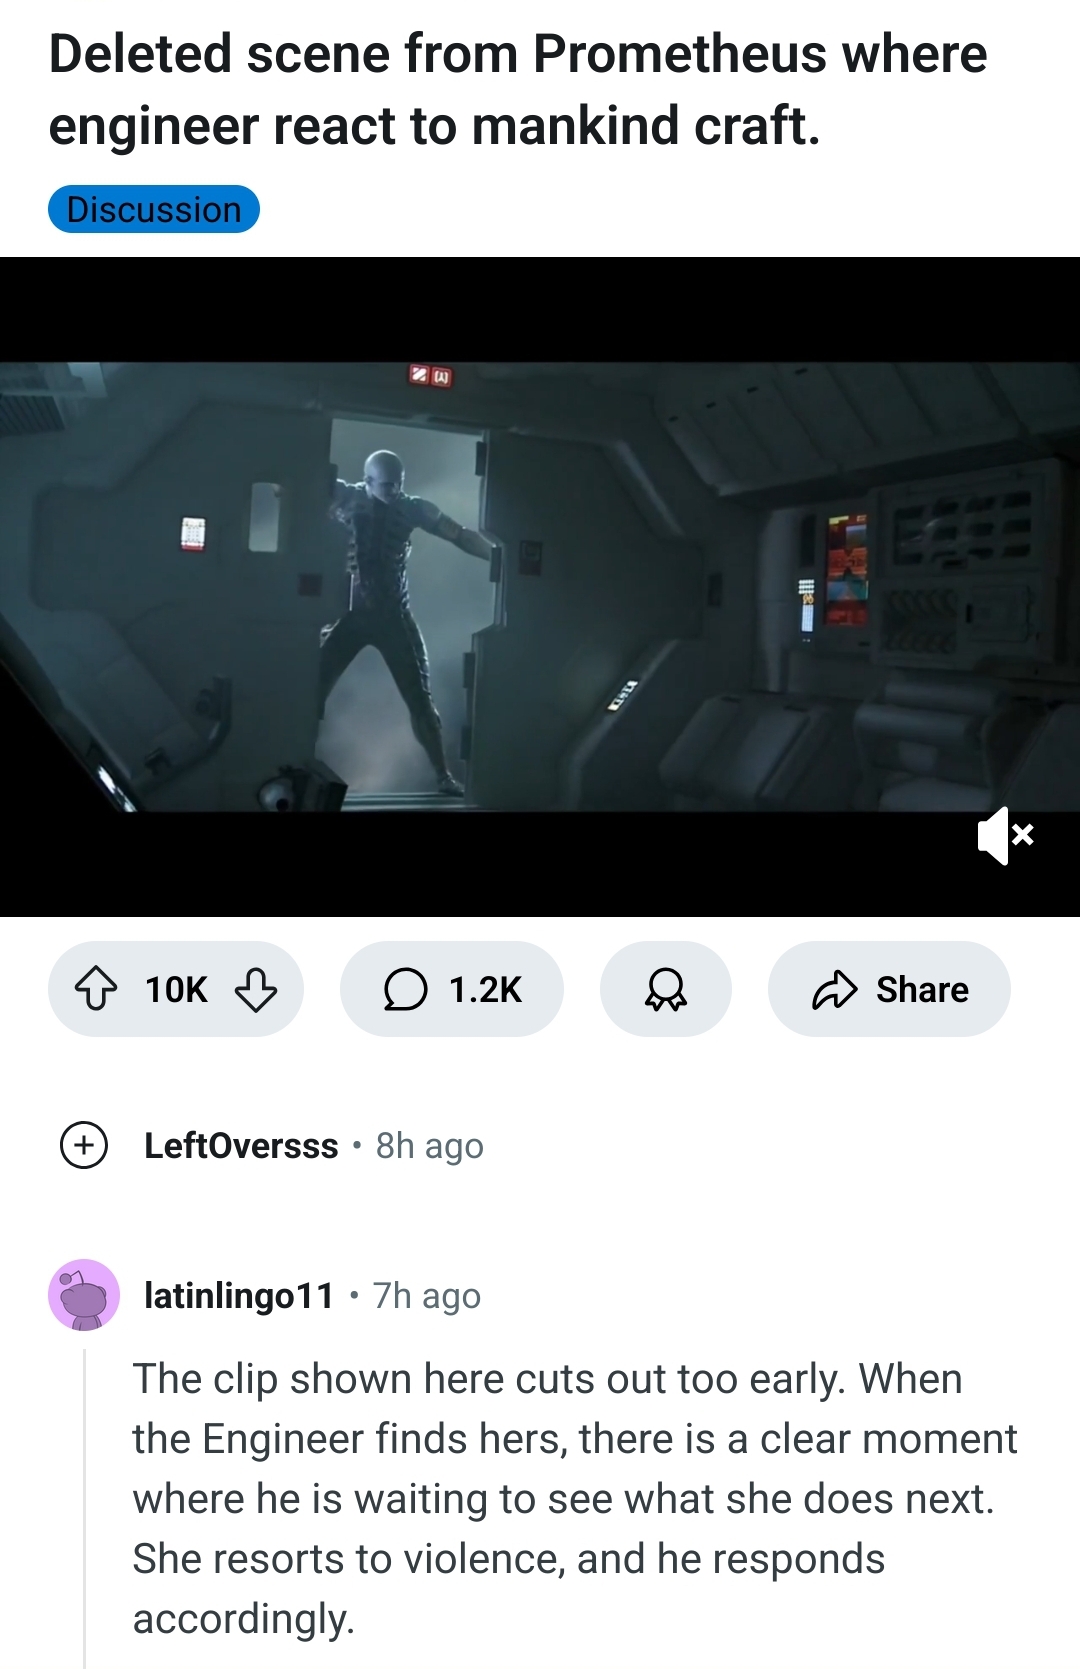Open the post title text
1080x1669 pixels.
tap(518, 89)
